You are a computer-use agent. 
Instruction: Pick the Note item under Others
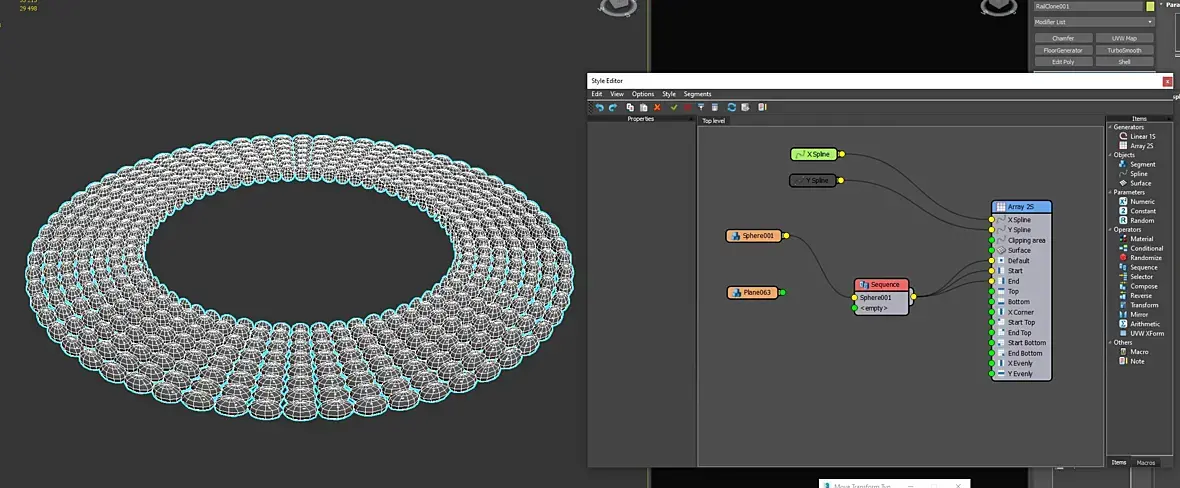pos(1132,361)
